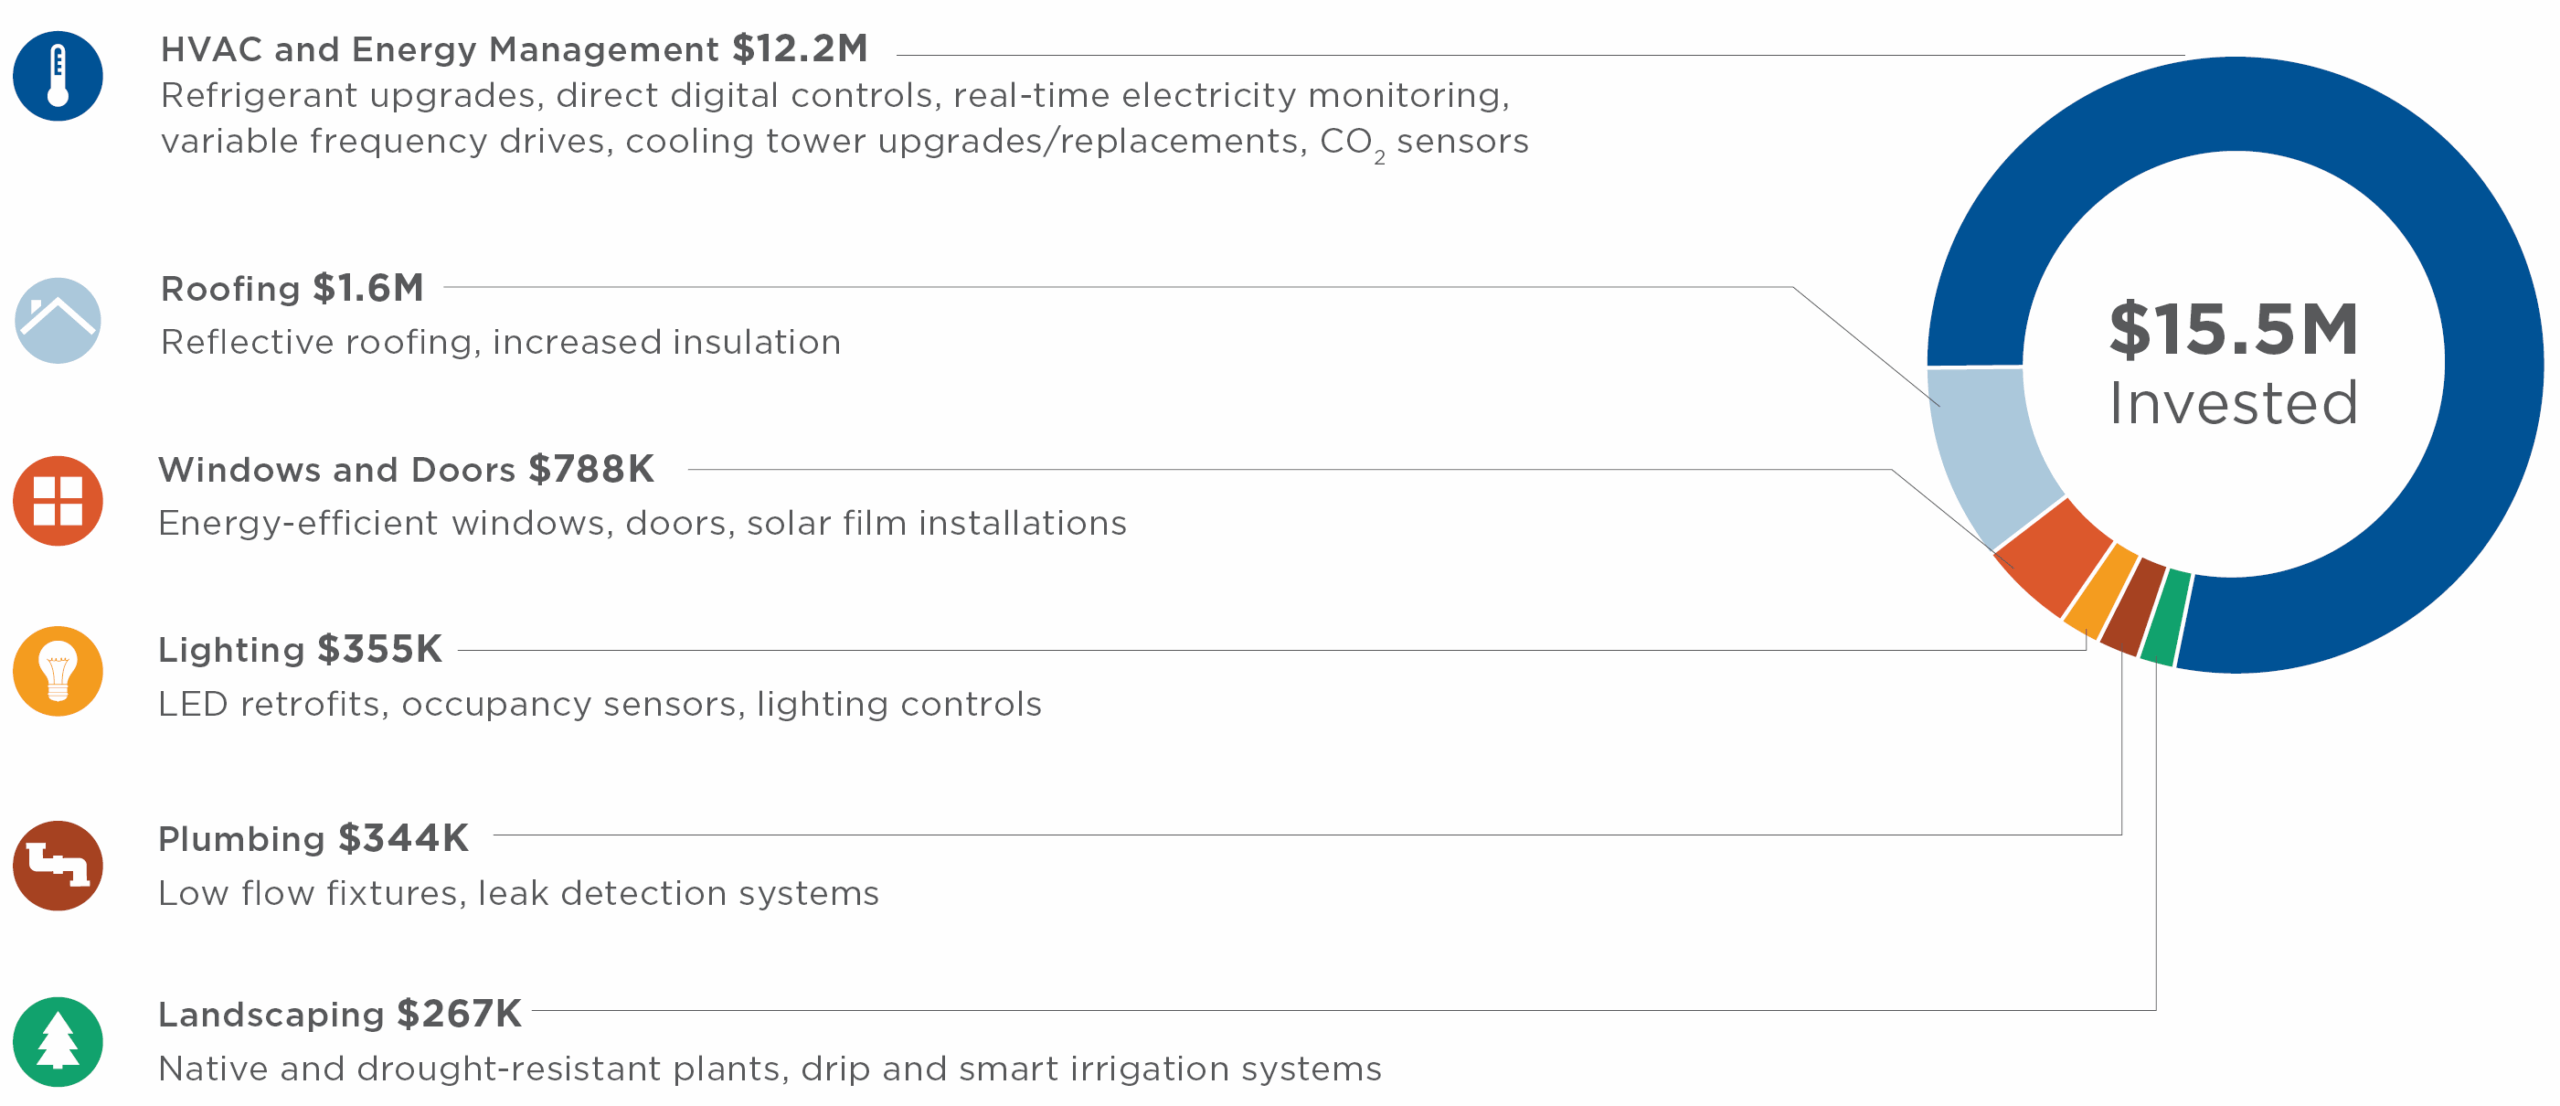Viewport: 2560px width, 1106px height.
Task: Select the orange windows grid icon
Action: click(x=58, y=500)
